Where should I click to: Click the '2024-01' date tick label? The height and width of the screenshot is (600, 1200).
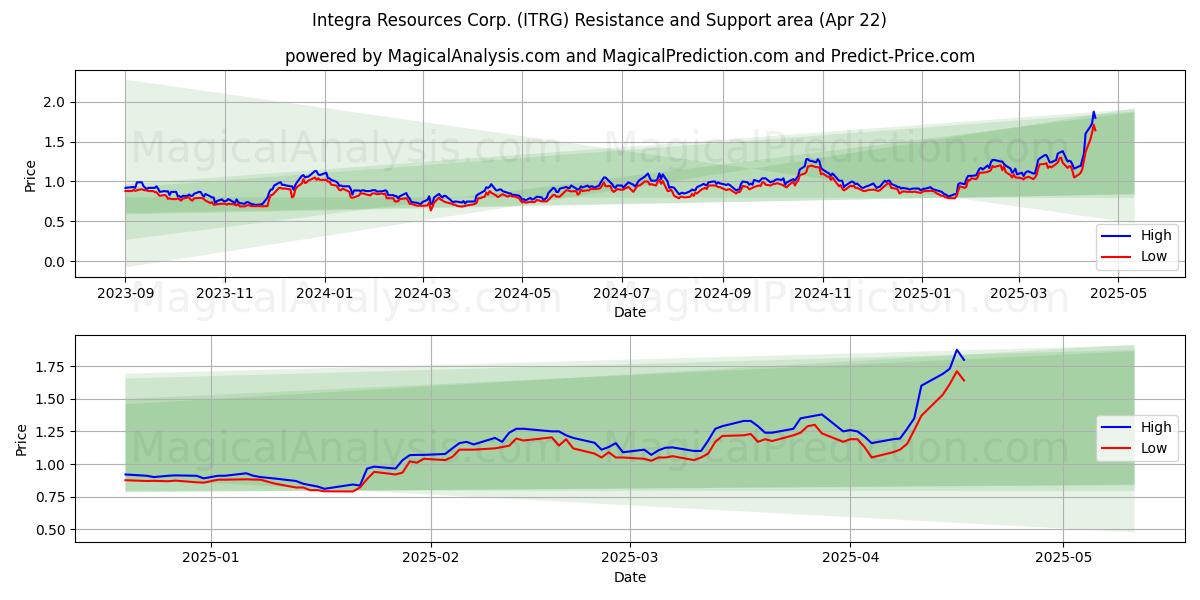coord(324,294)
